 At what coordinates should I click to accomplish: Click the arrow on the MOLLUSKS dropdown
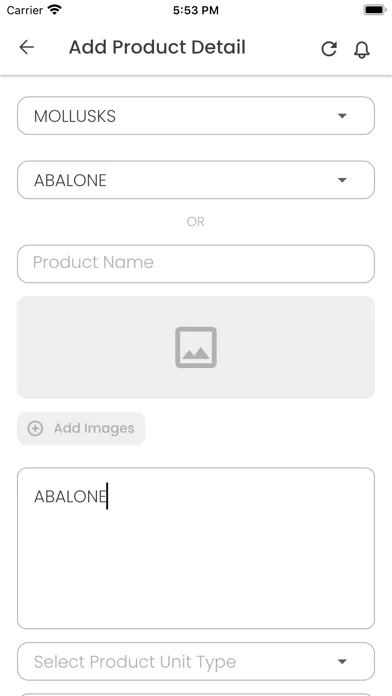pyautogui.click(x=342, y=116)
